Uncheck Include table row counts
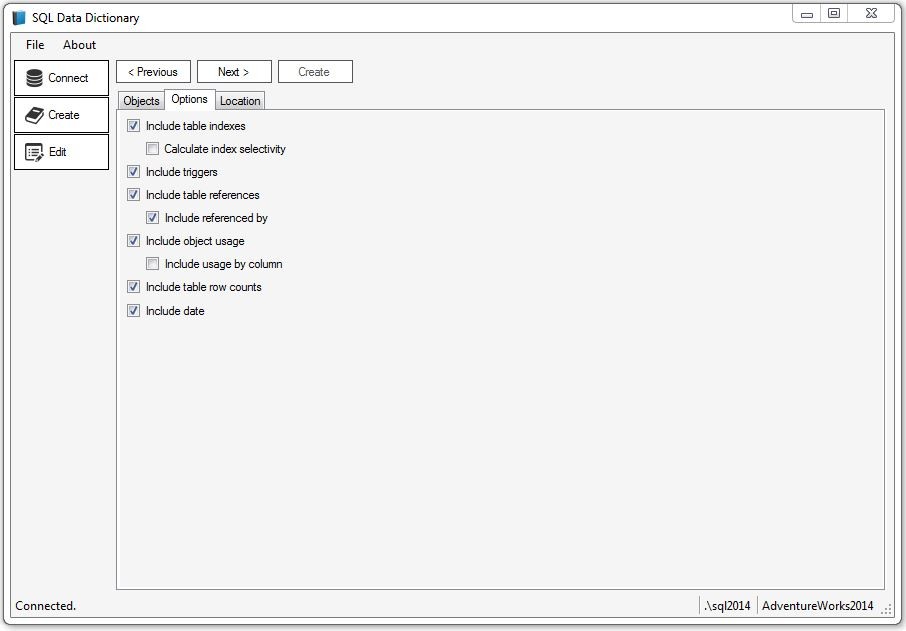The image size is (906, 631). tap(133, 287)
